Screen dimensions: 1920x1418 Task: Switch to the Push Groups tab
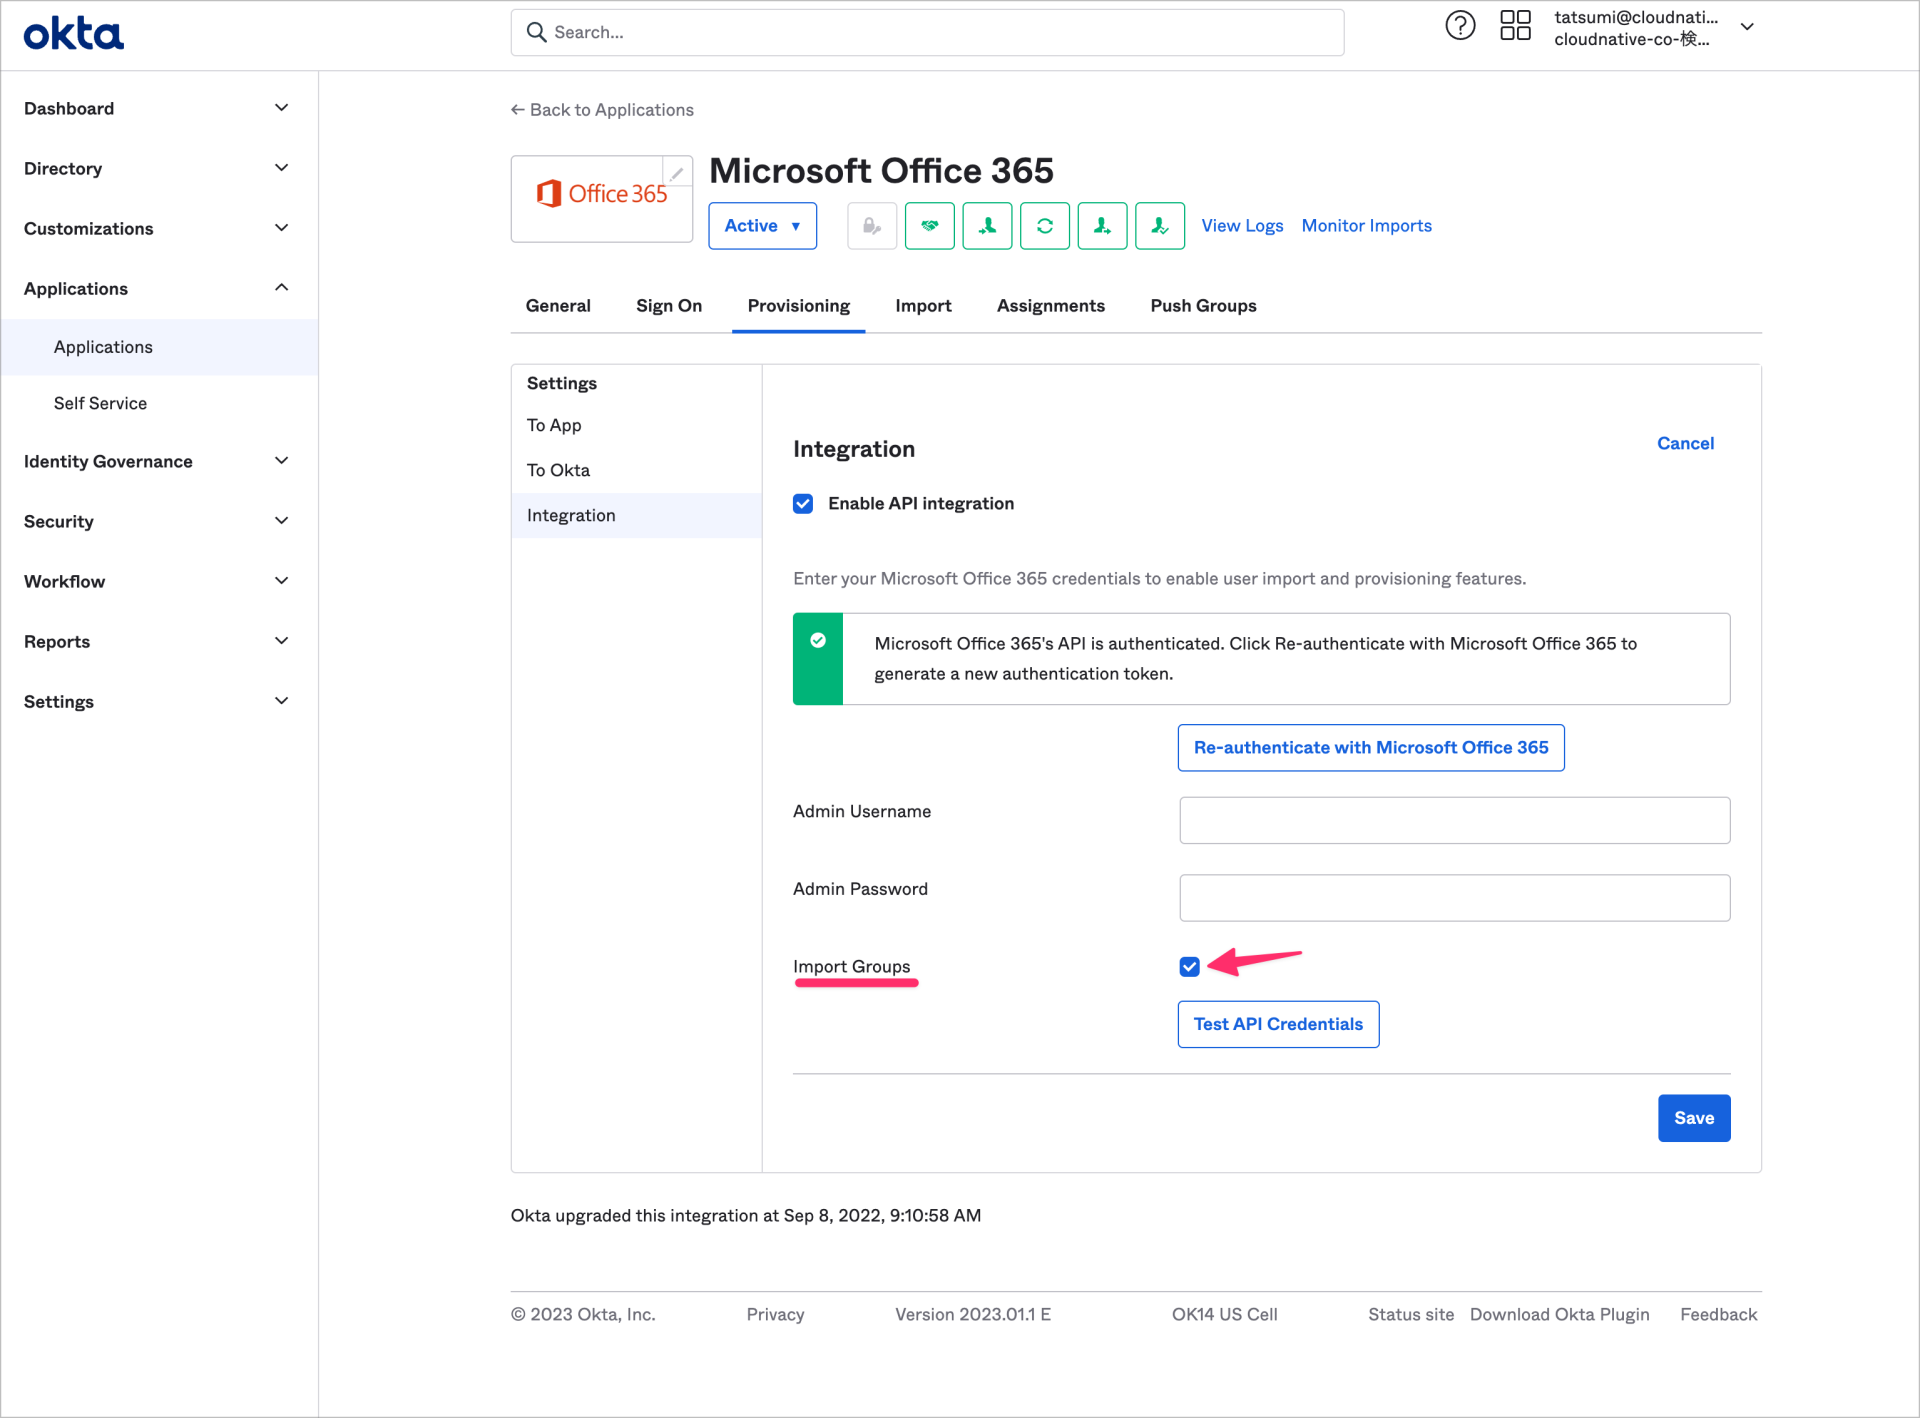click(x=1203, y=305)
